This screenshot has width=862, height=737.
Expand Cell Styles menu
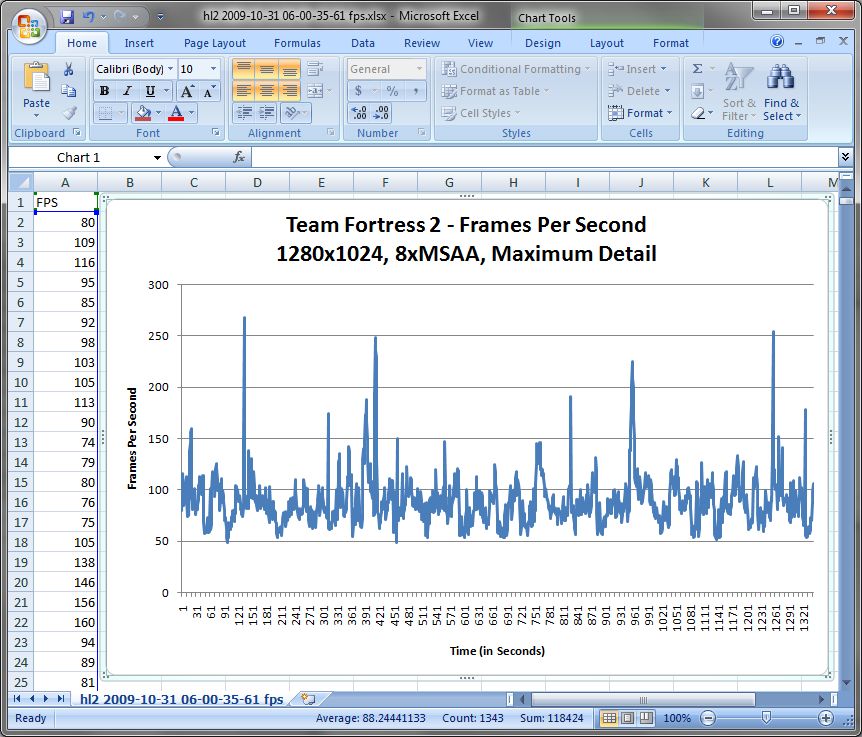(x=481, y=113)
